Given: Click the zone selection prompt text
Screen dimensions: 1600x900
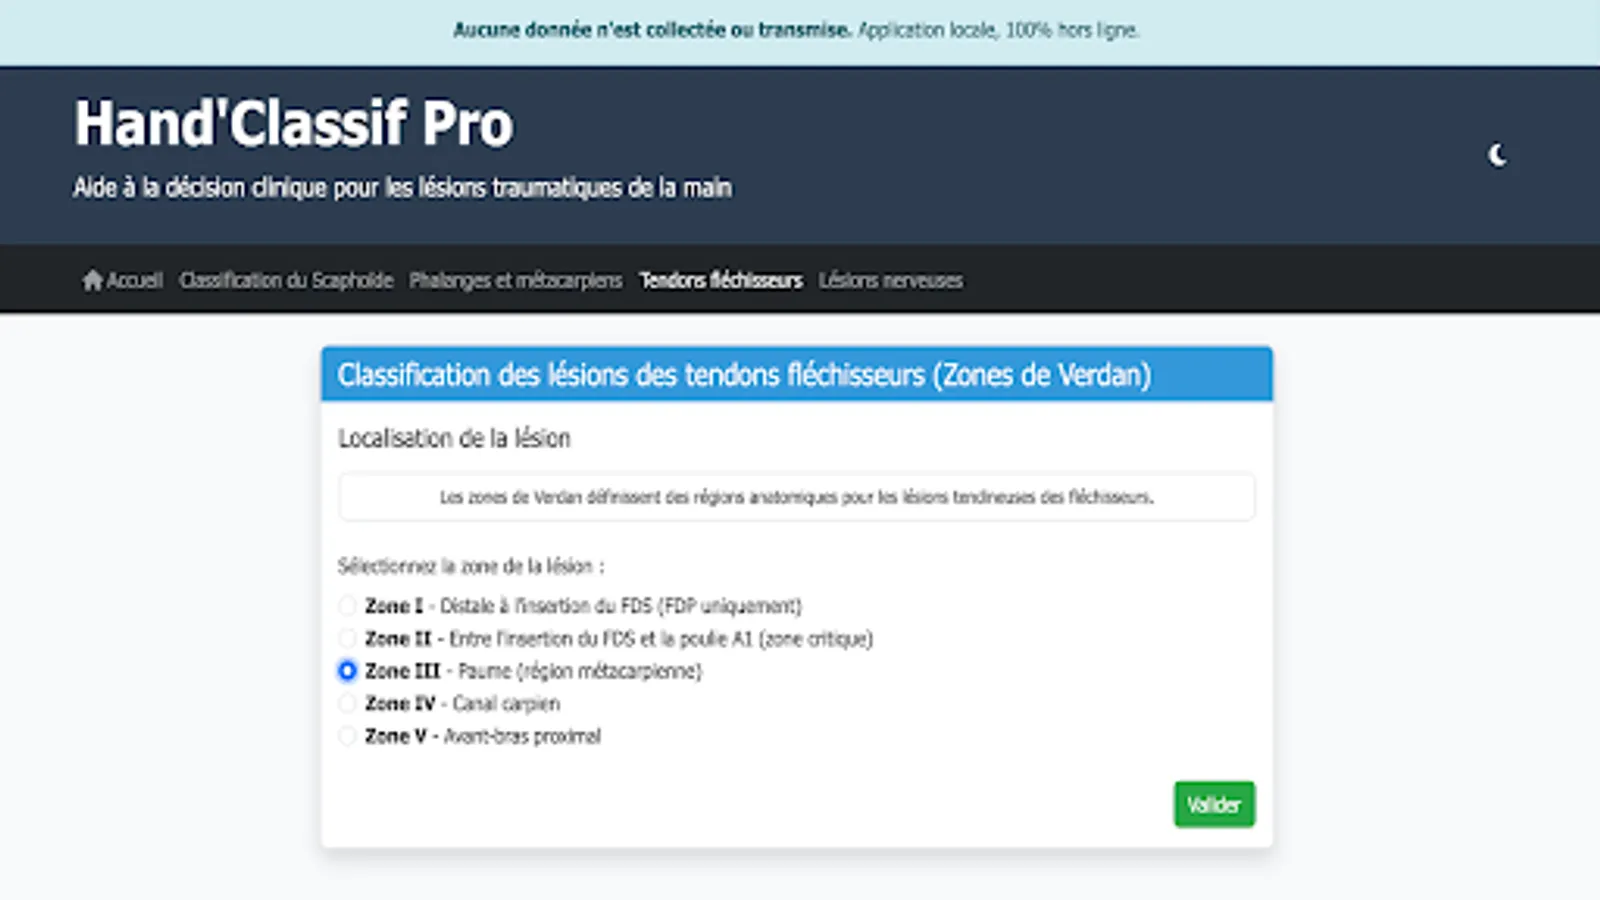Looking at the screenshot, I should [x=471, y=565].
